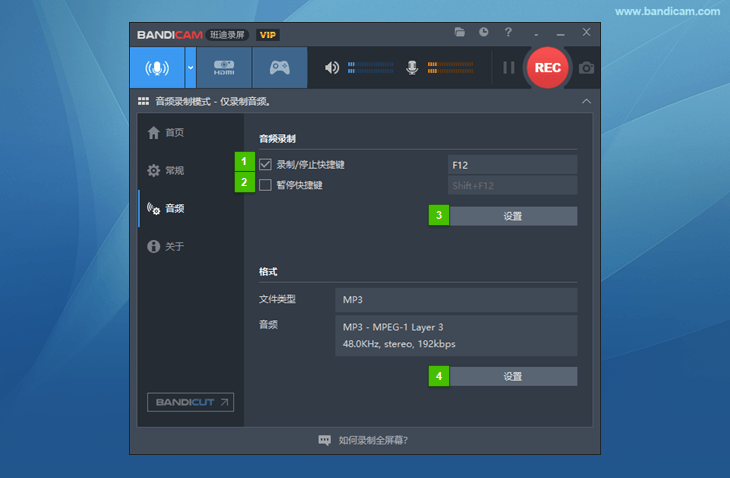Pause the recording

[x=508, y=68]
